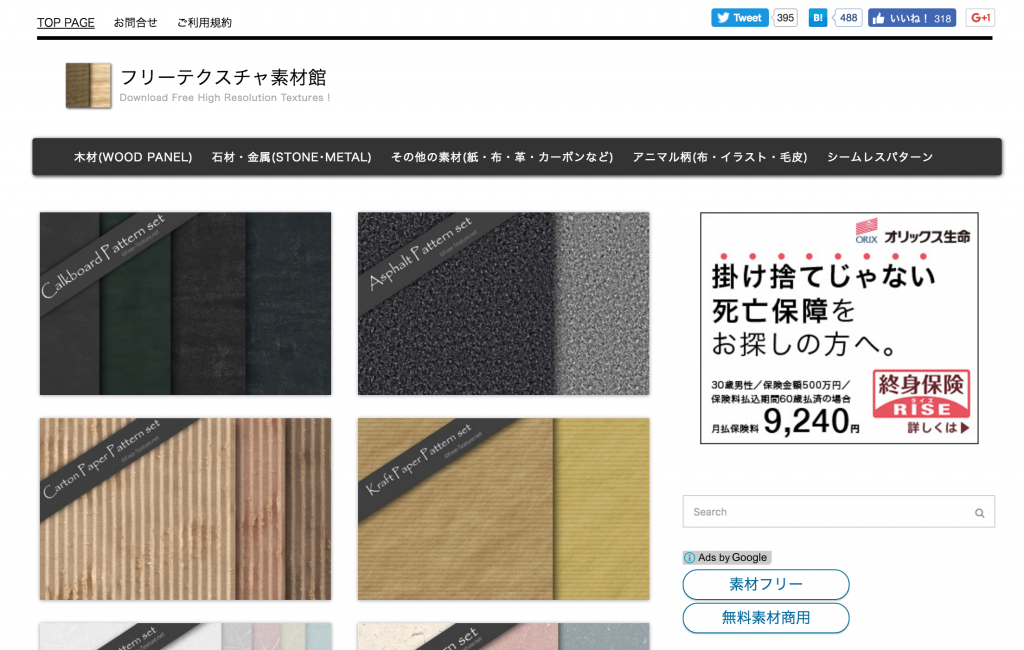
Task: Click the Tweet share button
Action: tap(739, 18)
